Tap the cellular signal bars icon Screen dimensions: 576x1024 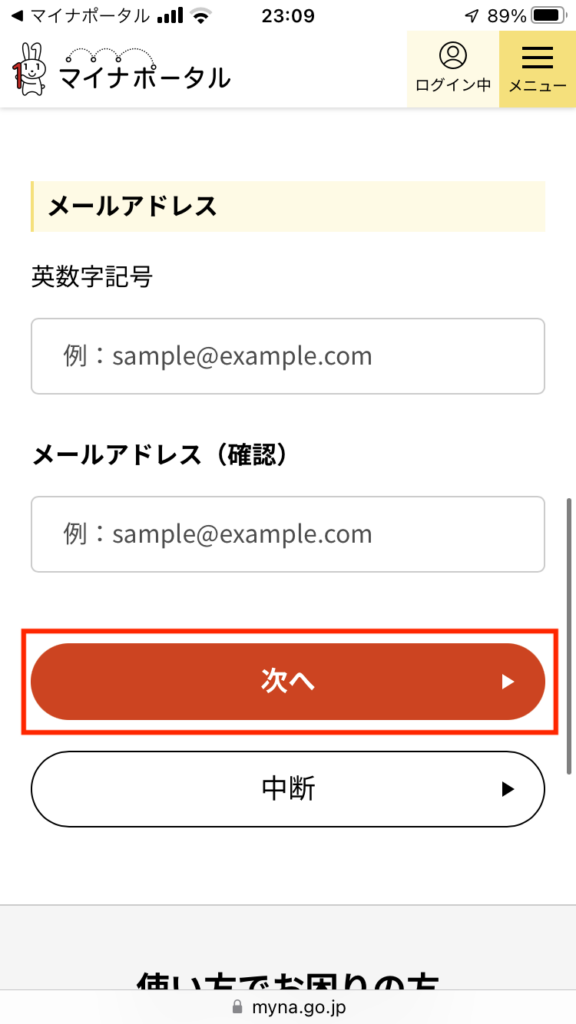point(170,16)
